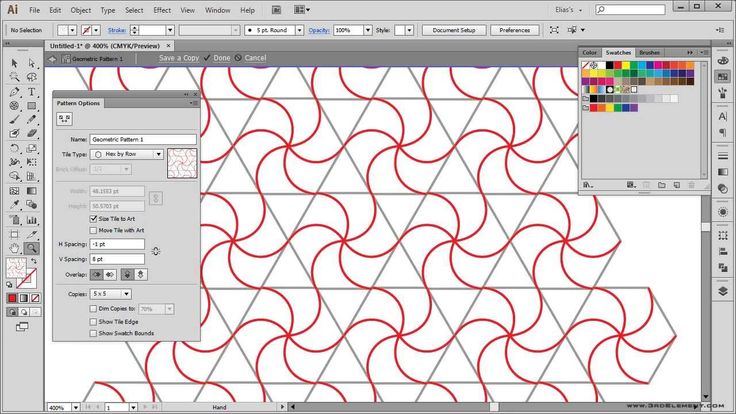The image size is (736, 414).
Task: Open the Tile Type dropdown
Action: click(x=126, y=154)
